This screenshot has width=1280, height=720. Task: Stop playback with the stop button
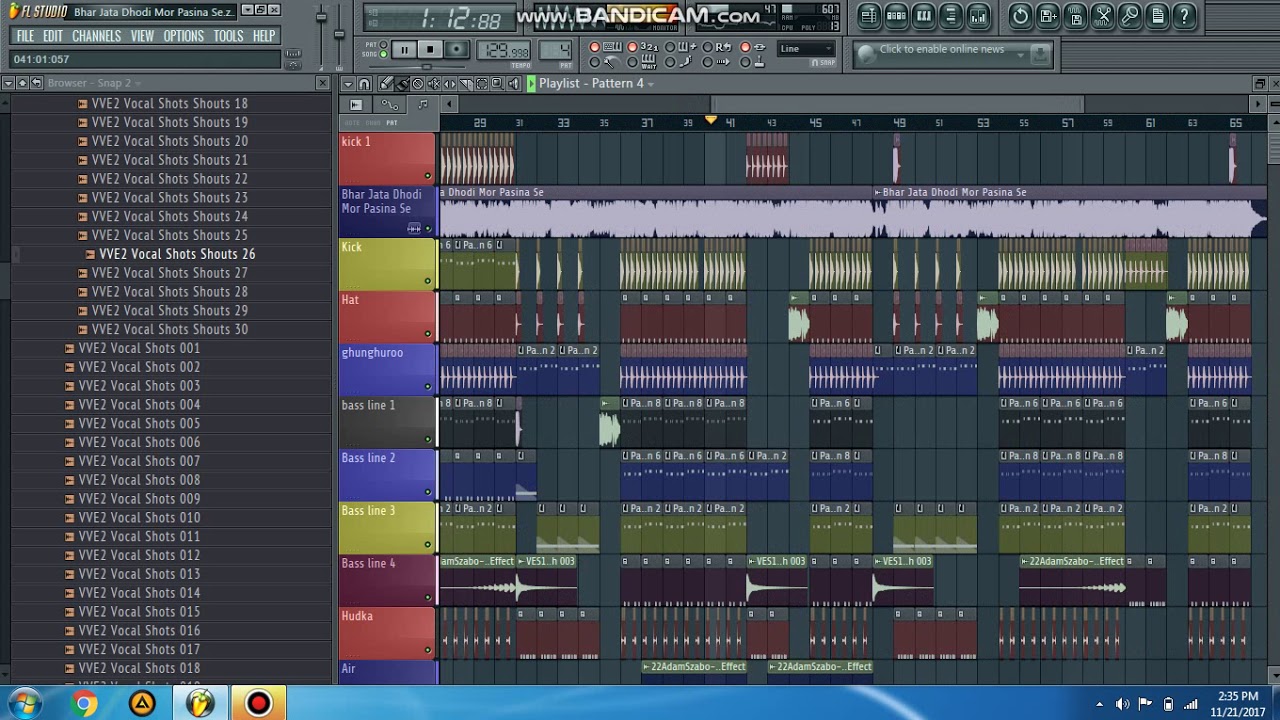click(x=430, y=50)
